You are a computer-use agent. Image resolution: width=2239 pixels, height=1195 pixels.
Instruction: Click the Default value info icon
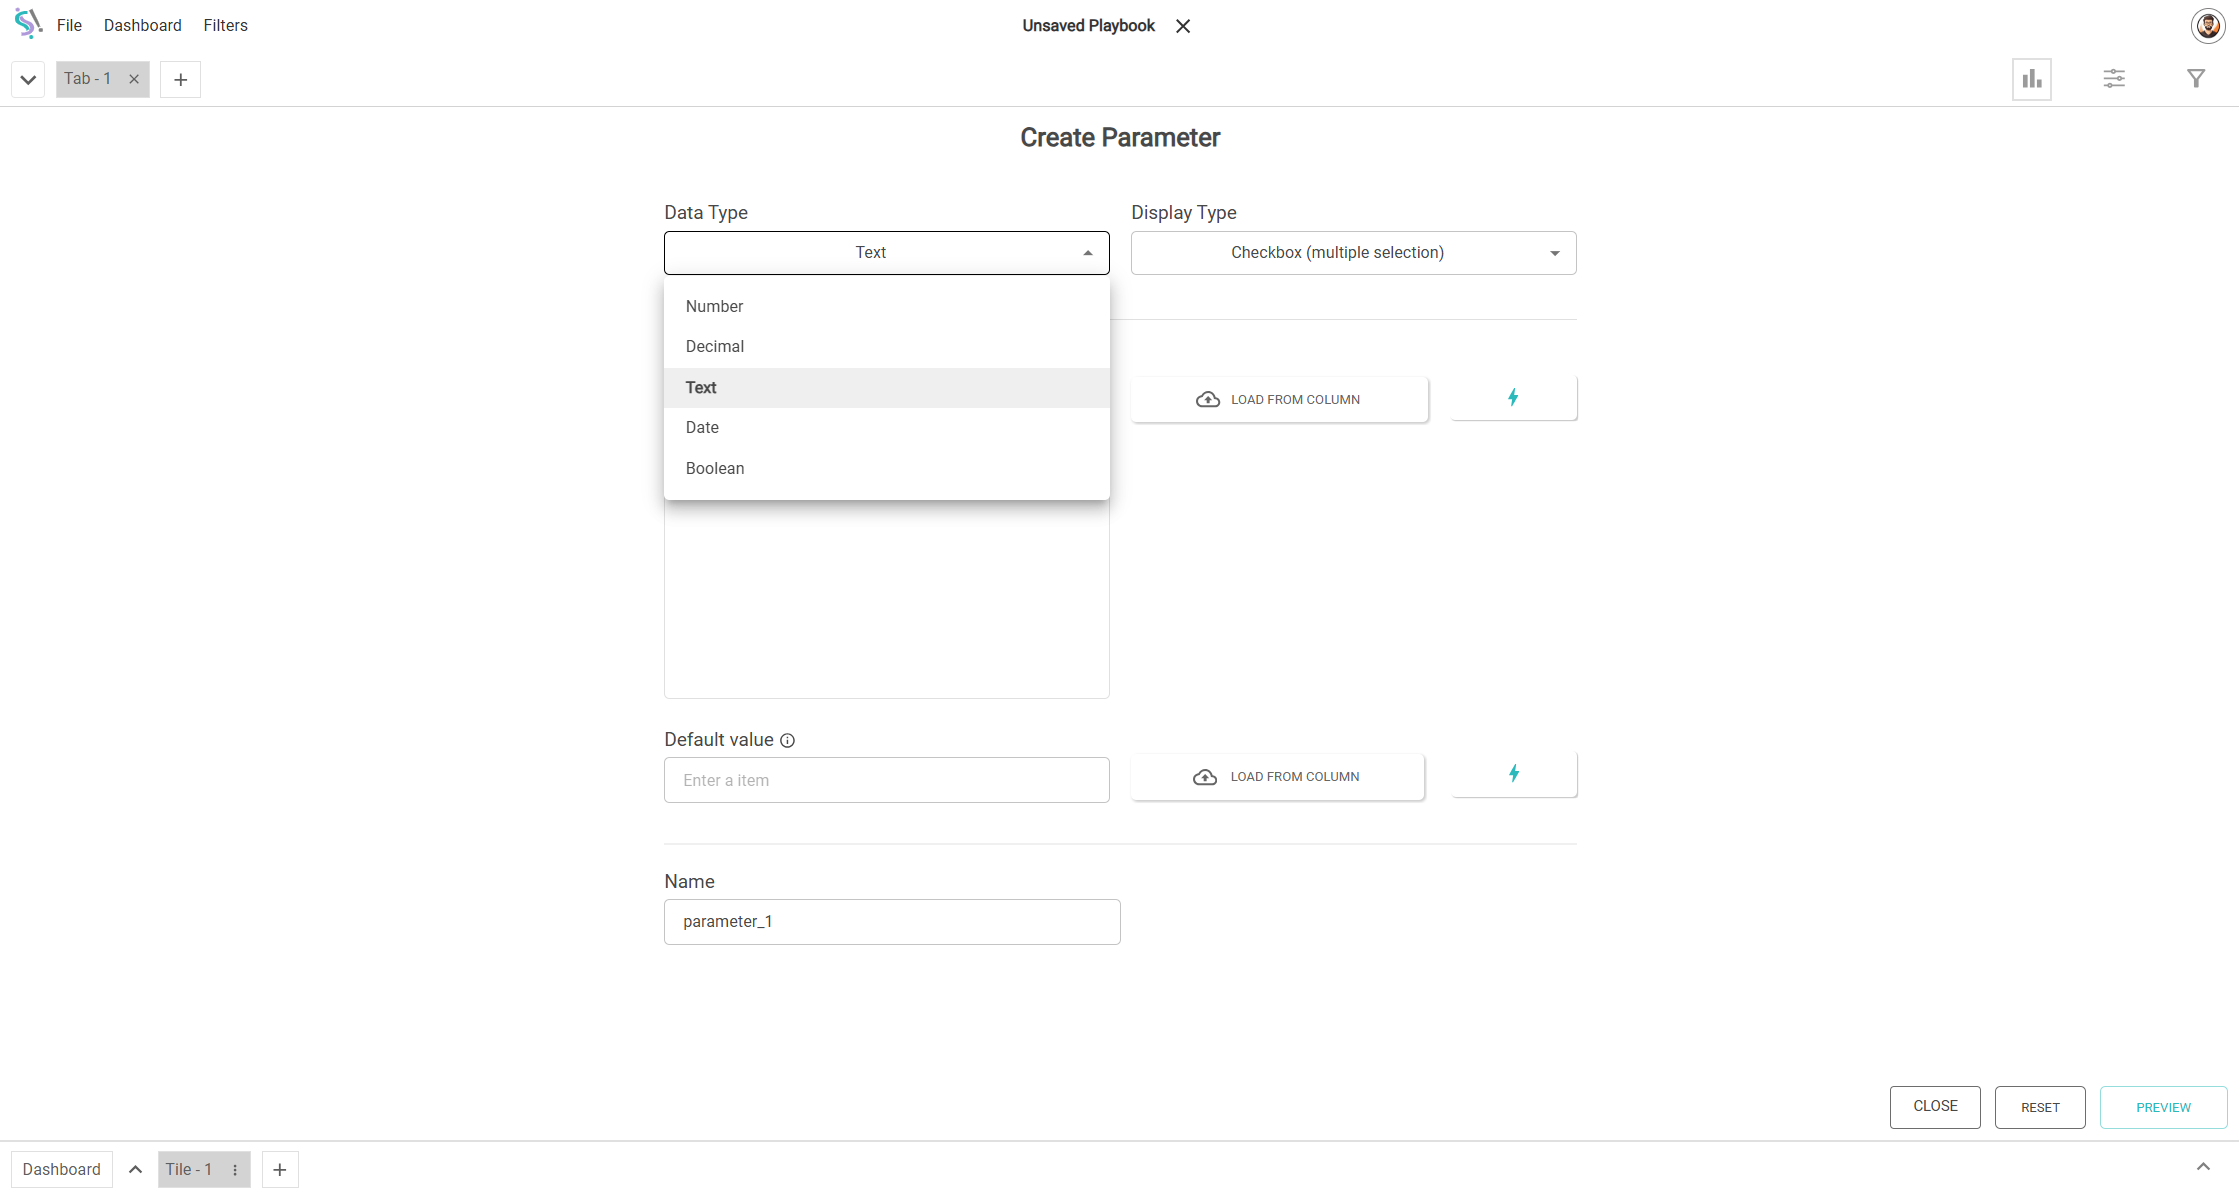tap(787, 741)
